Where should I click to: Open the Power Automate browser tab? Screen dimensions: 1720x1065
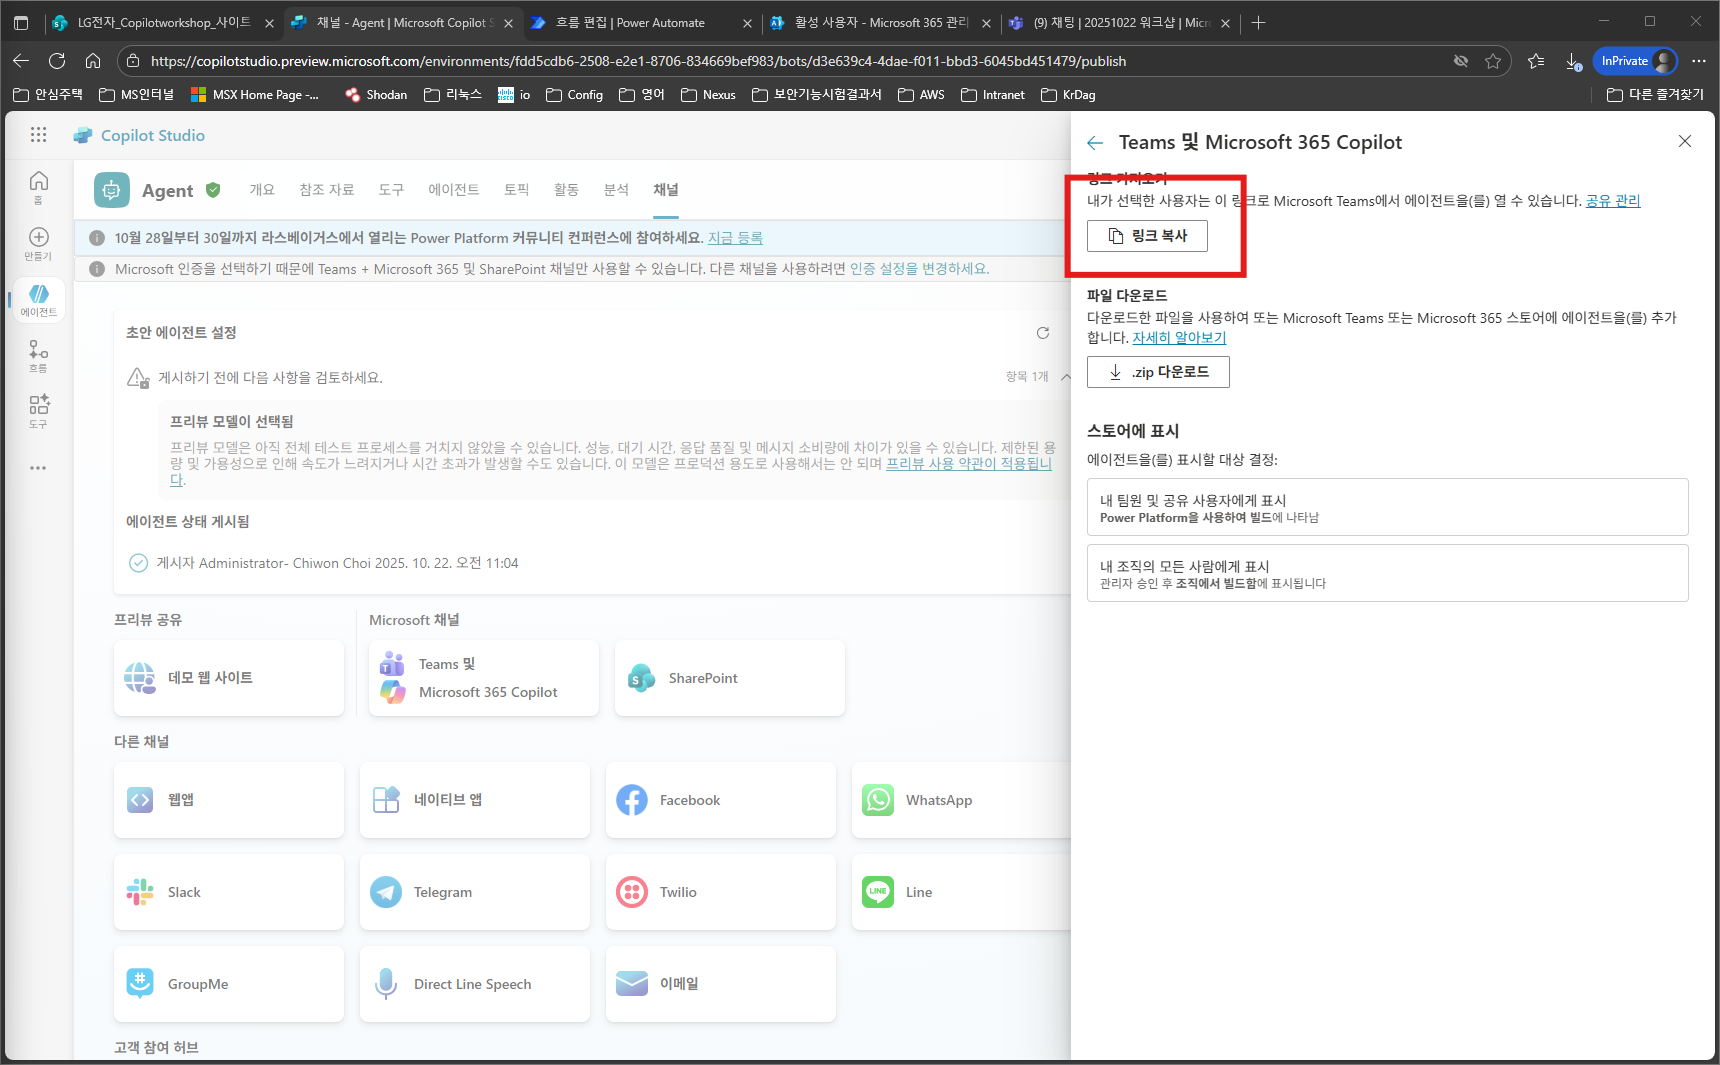[643, 23]
